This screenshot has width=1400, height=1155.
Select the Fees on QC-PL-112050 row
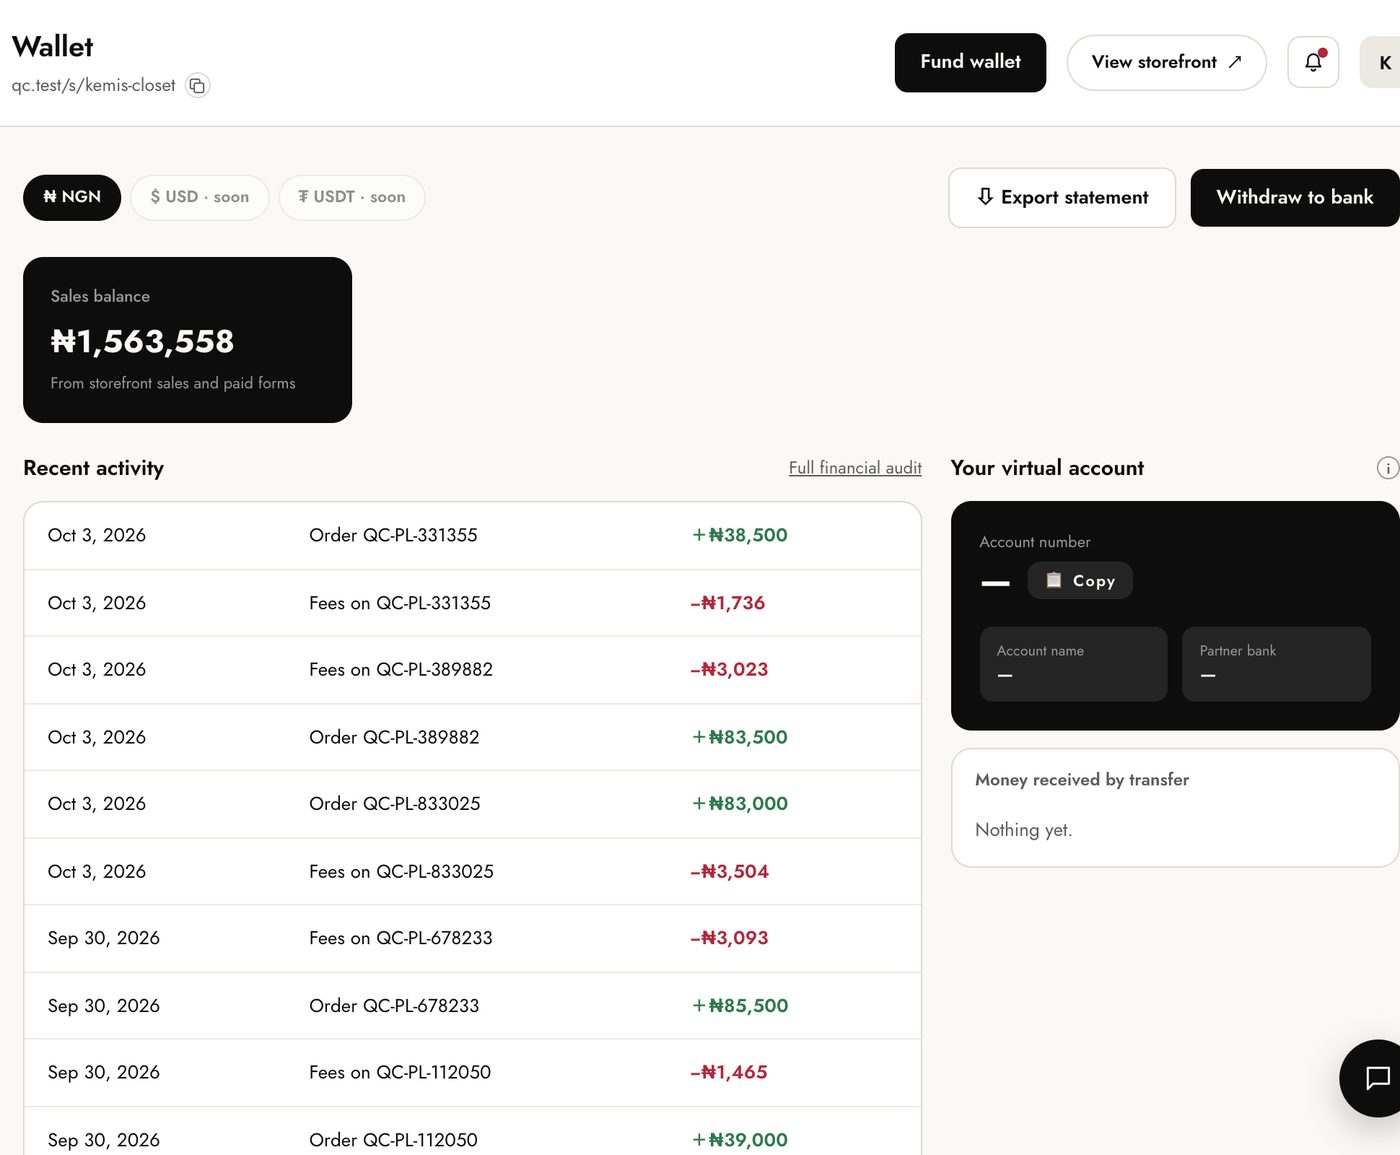coord(472,1073)
